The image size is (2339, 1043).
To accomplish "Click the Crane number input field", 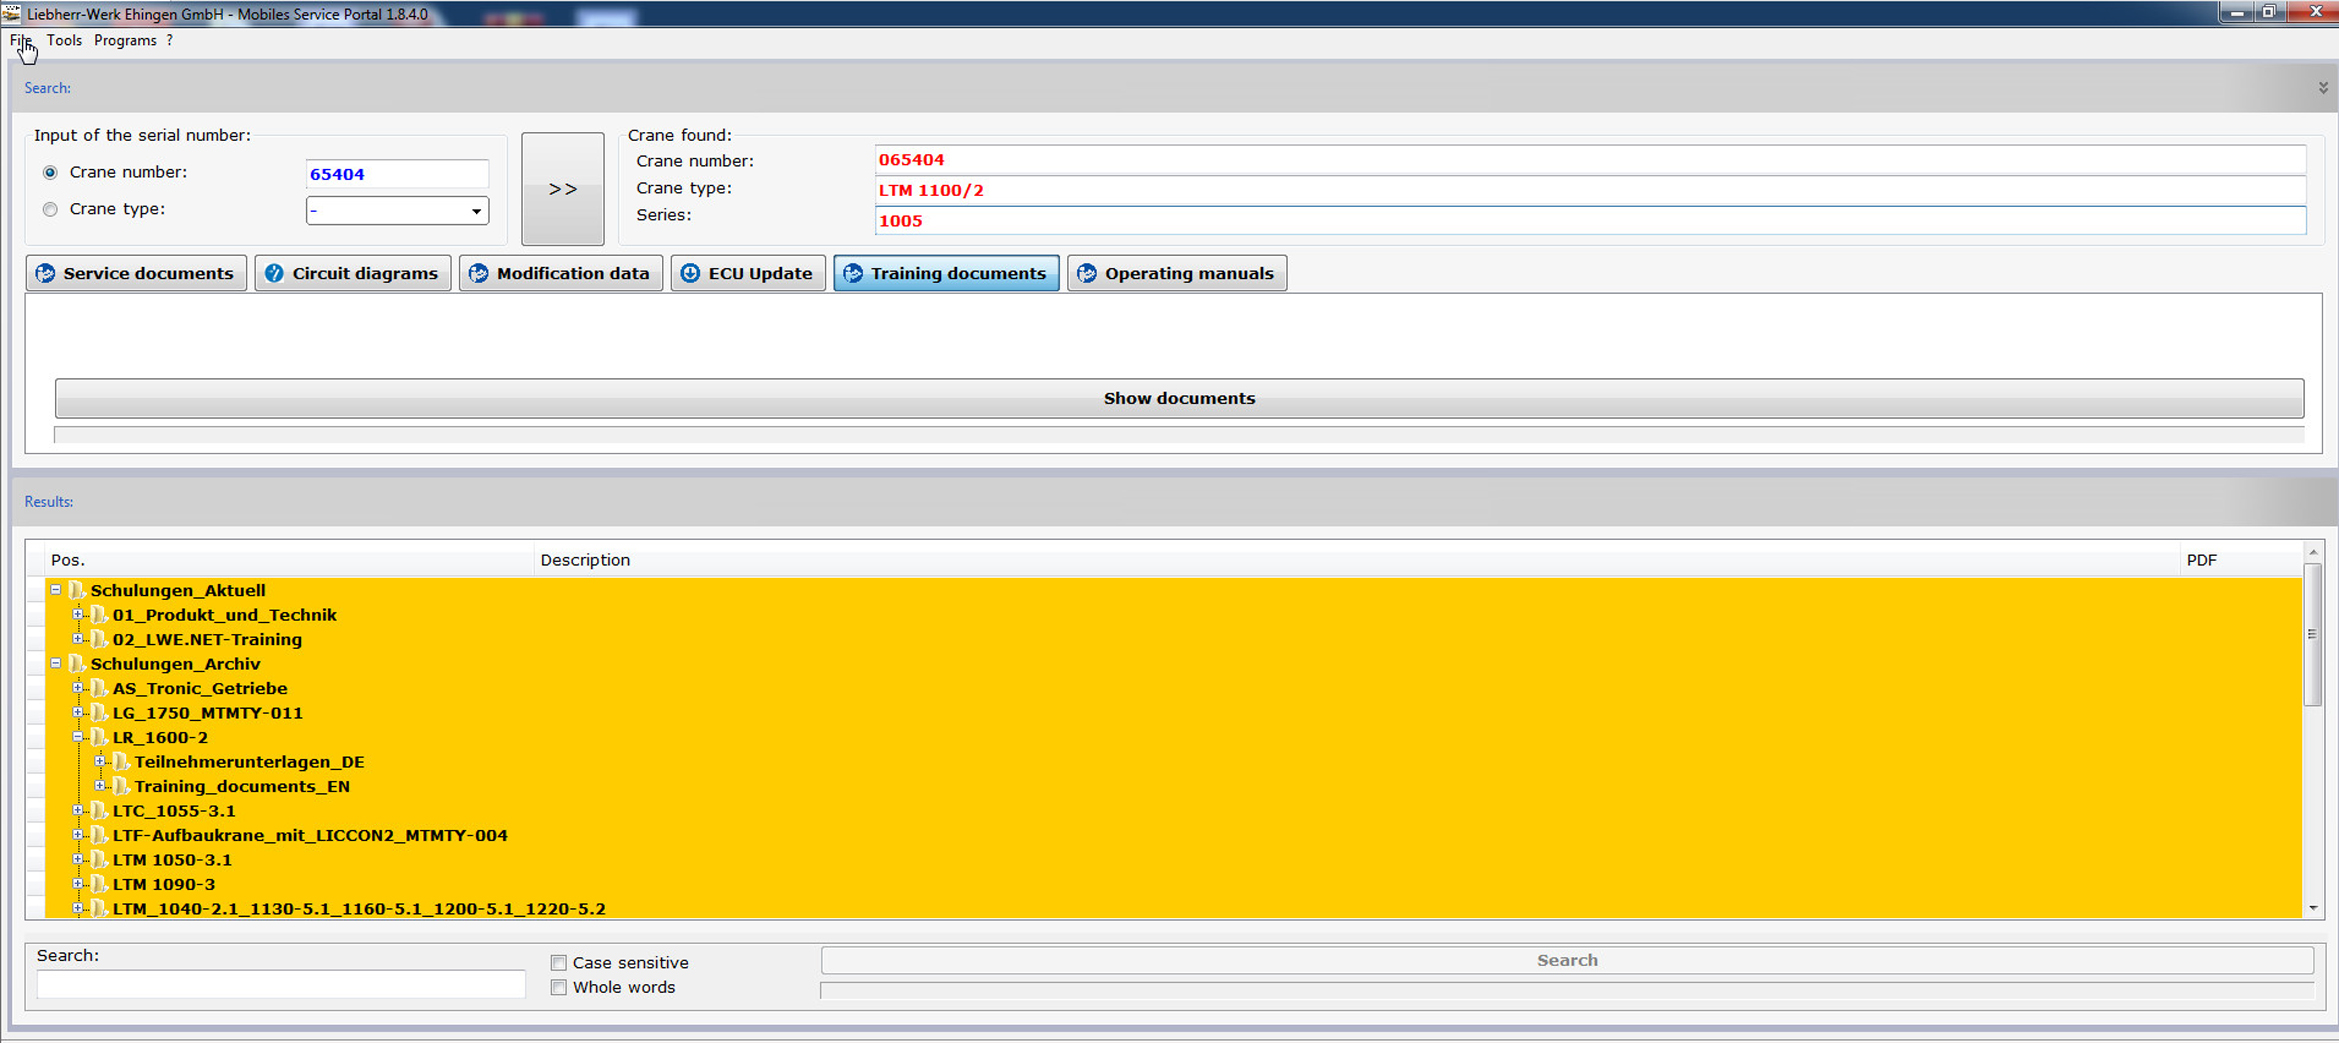I will pyautogui.click(x=396, y=174).
